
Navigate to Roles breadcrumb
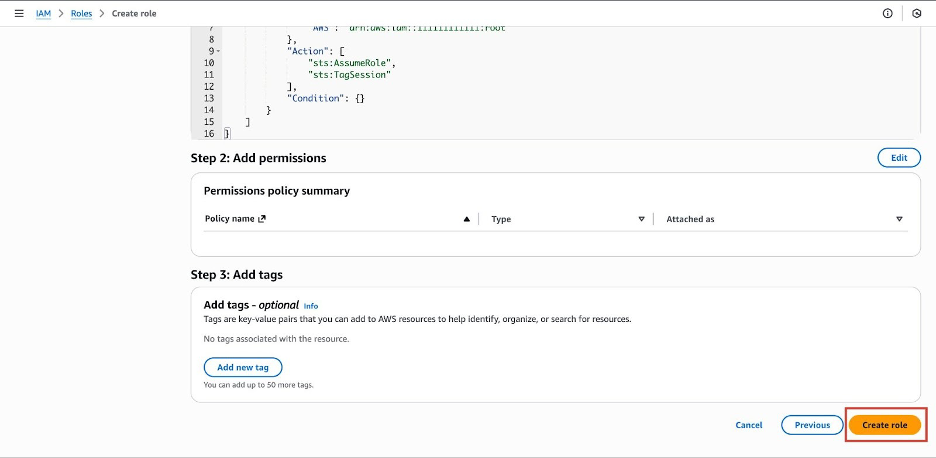pos(80,13)
